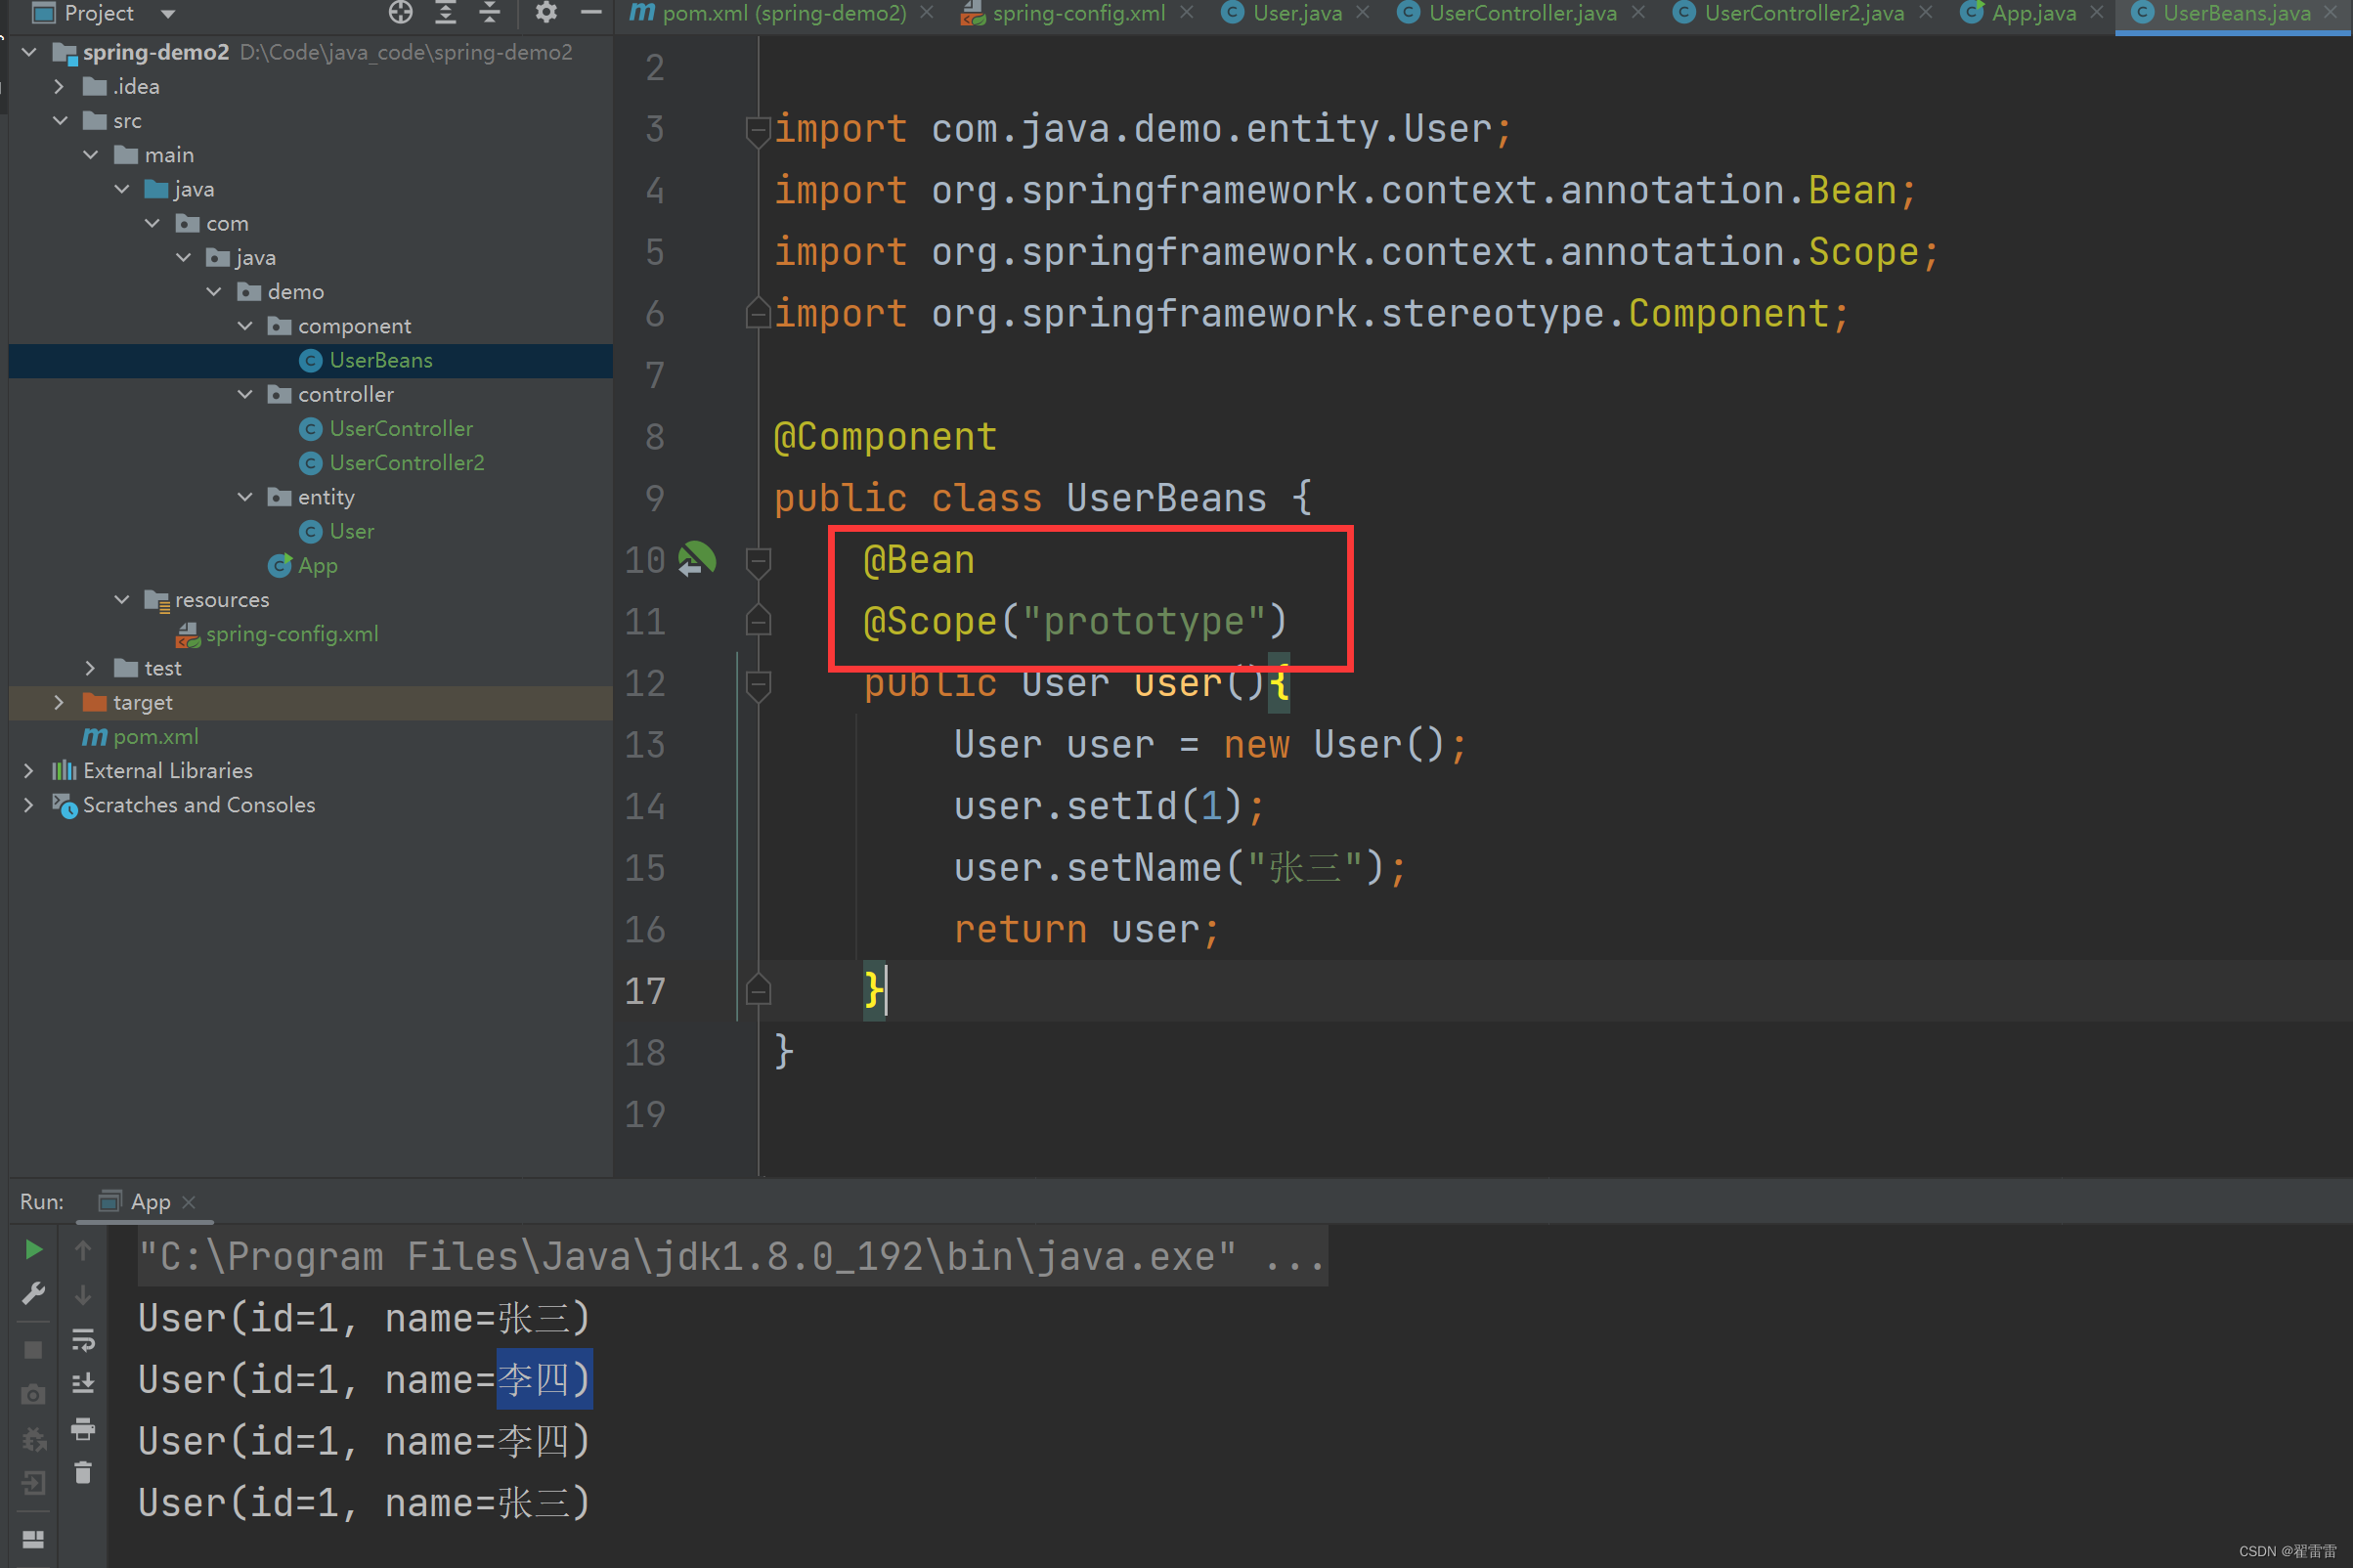The image size is (2353, 1568).
Task: Click the Spring bean gutter icon
Action: [697, 560]
